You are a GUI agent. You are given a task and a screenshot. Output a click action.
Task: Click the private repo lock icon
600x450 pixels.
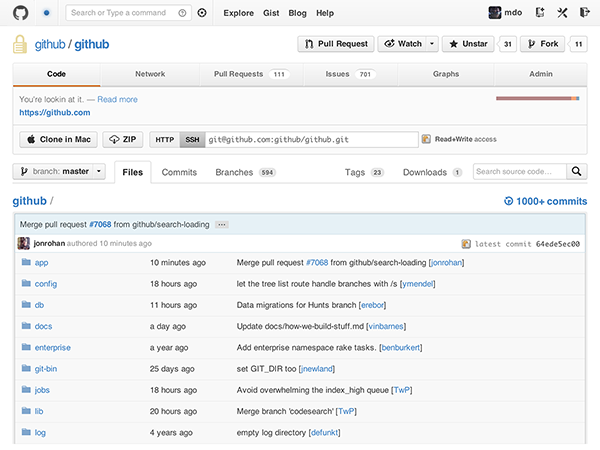tap(20, 44)
